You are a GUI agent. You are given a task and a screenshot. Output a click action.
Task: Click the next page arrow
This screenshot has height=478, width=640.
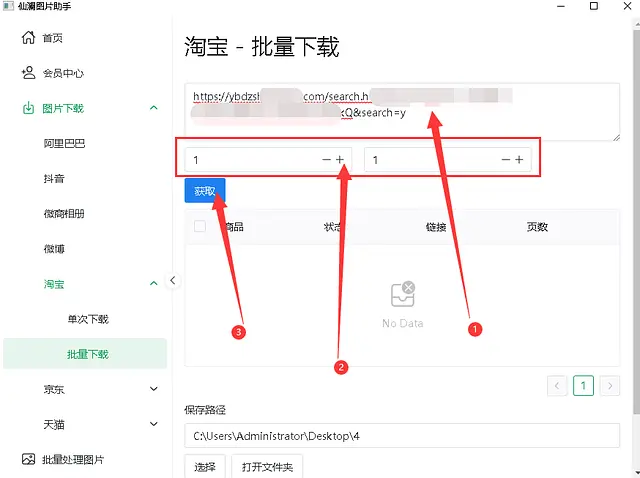610,385
